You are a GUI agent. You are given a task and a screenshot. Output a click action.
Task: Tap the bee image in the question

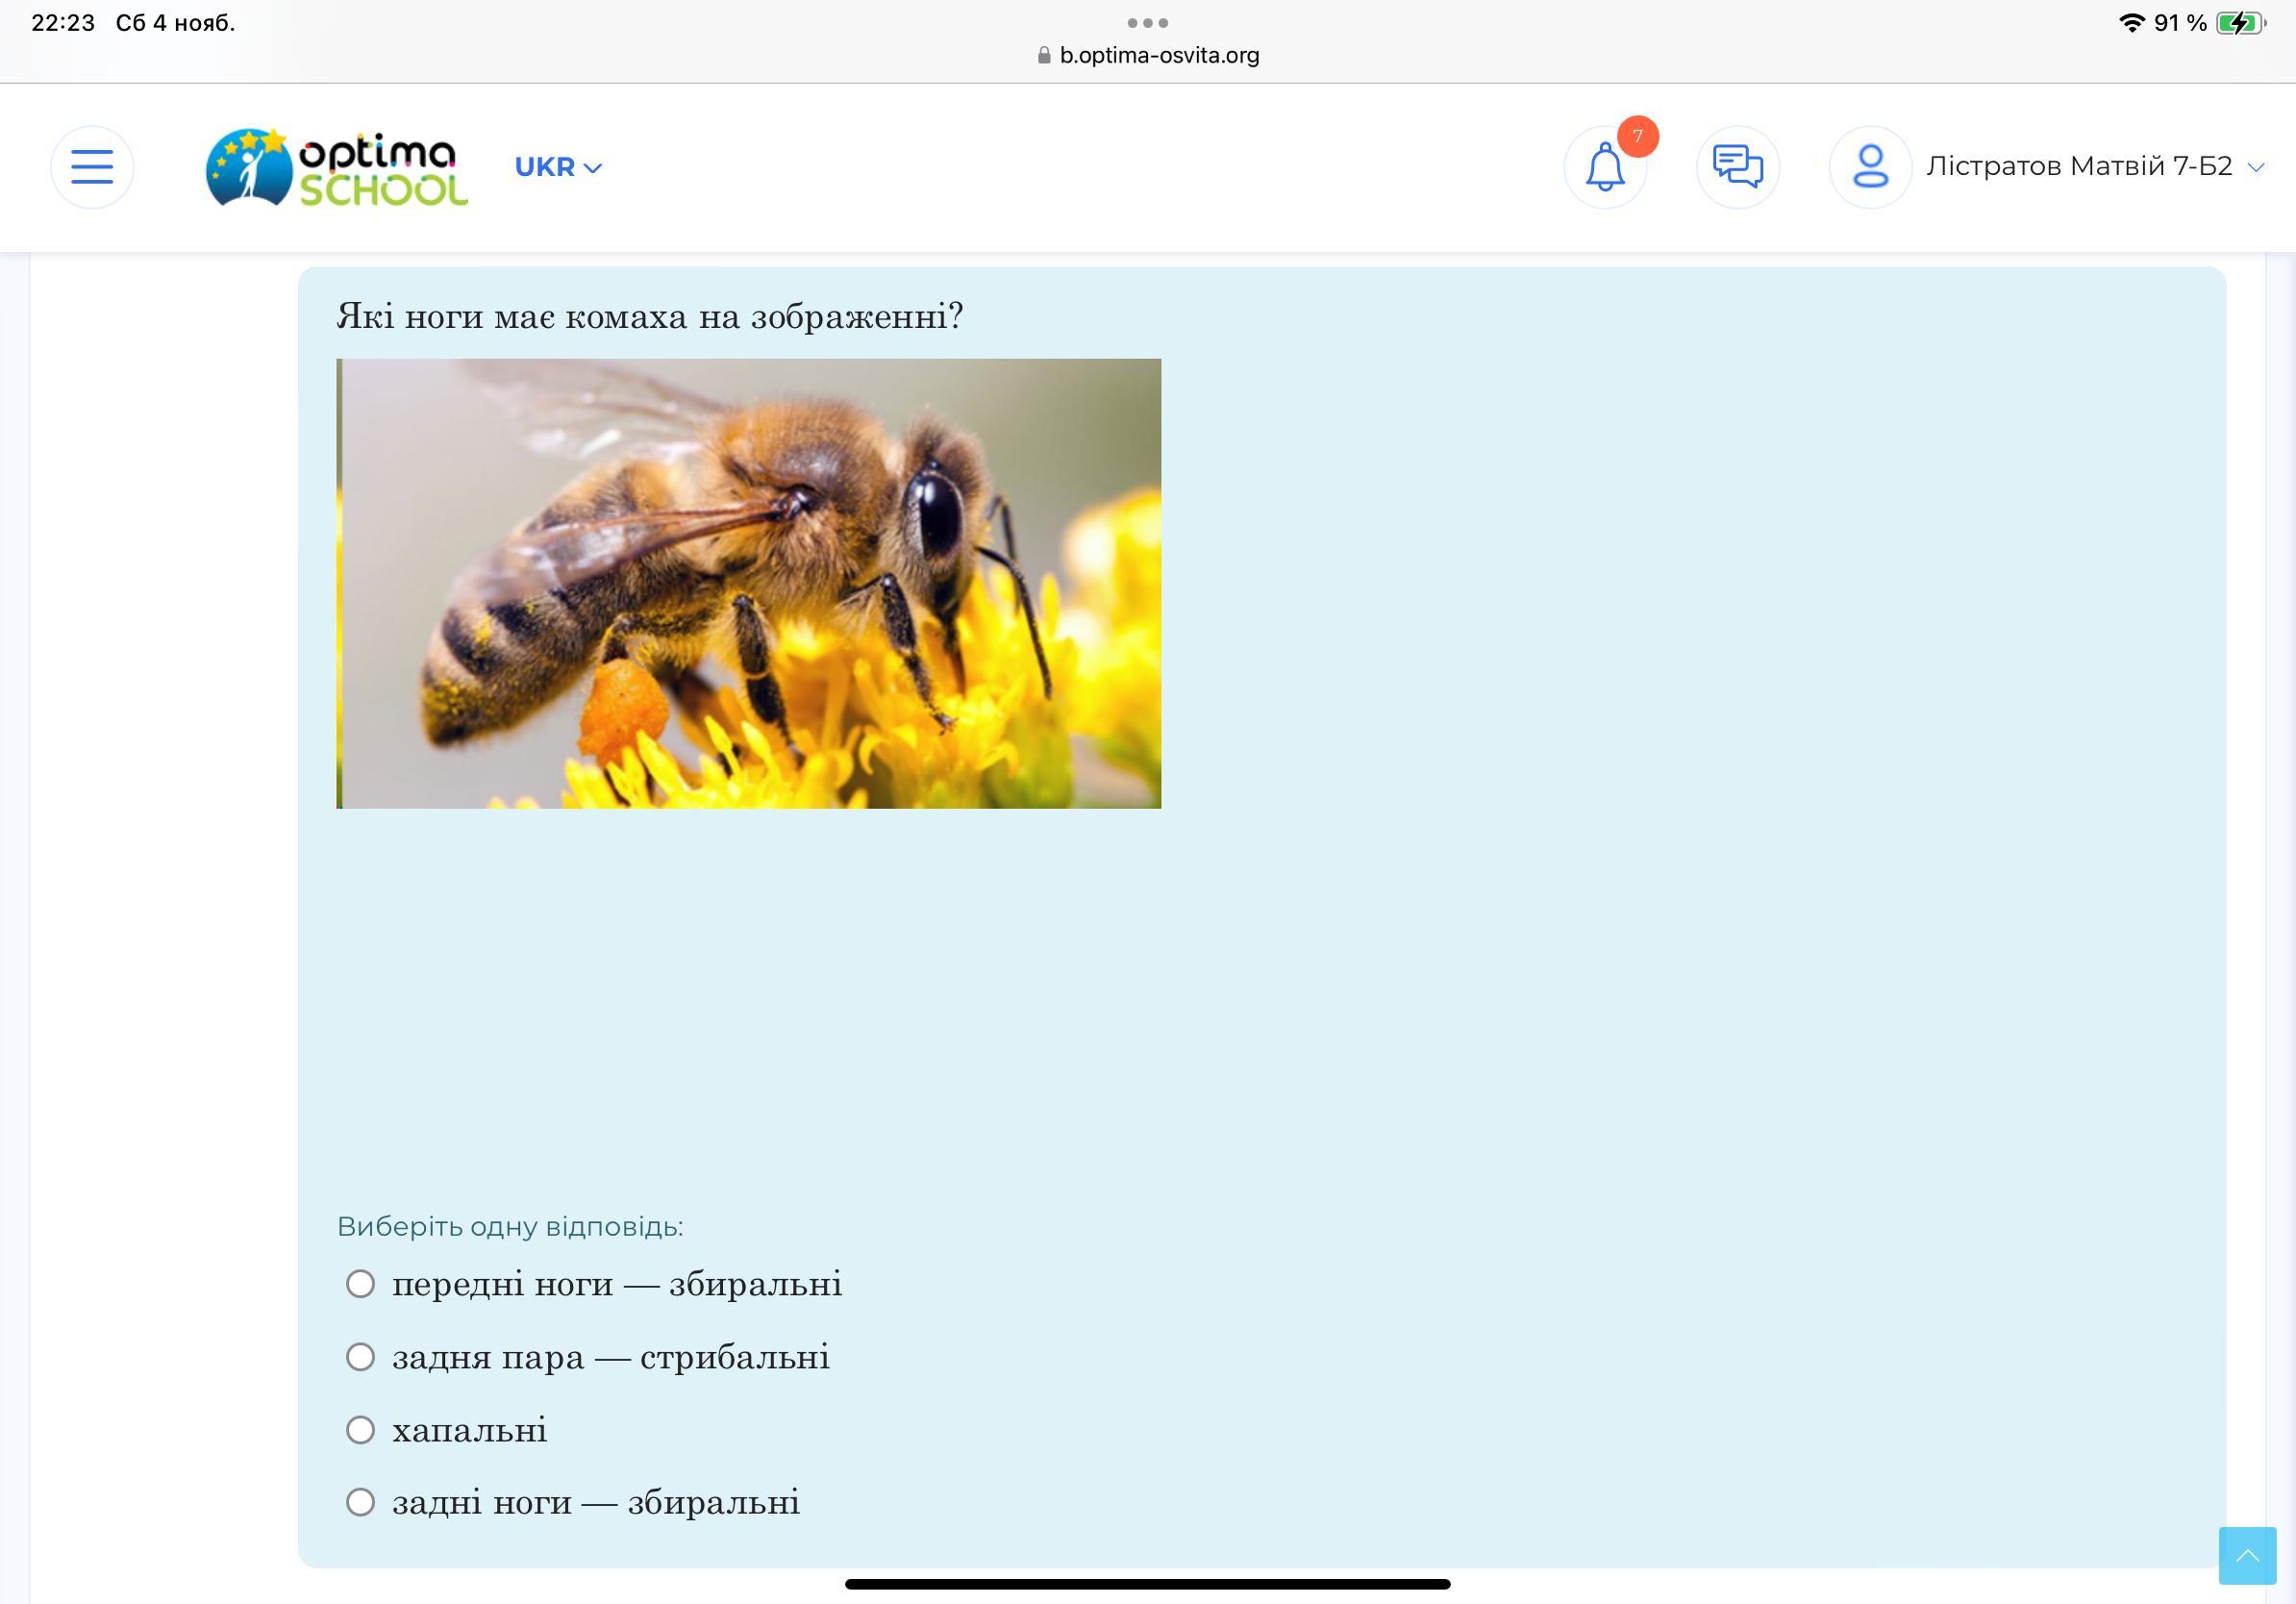(749, 583)
